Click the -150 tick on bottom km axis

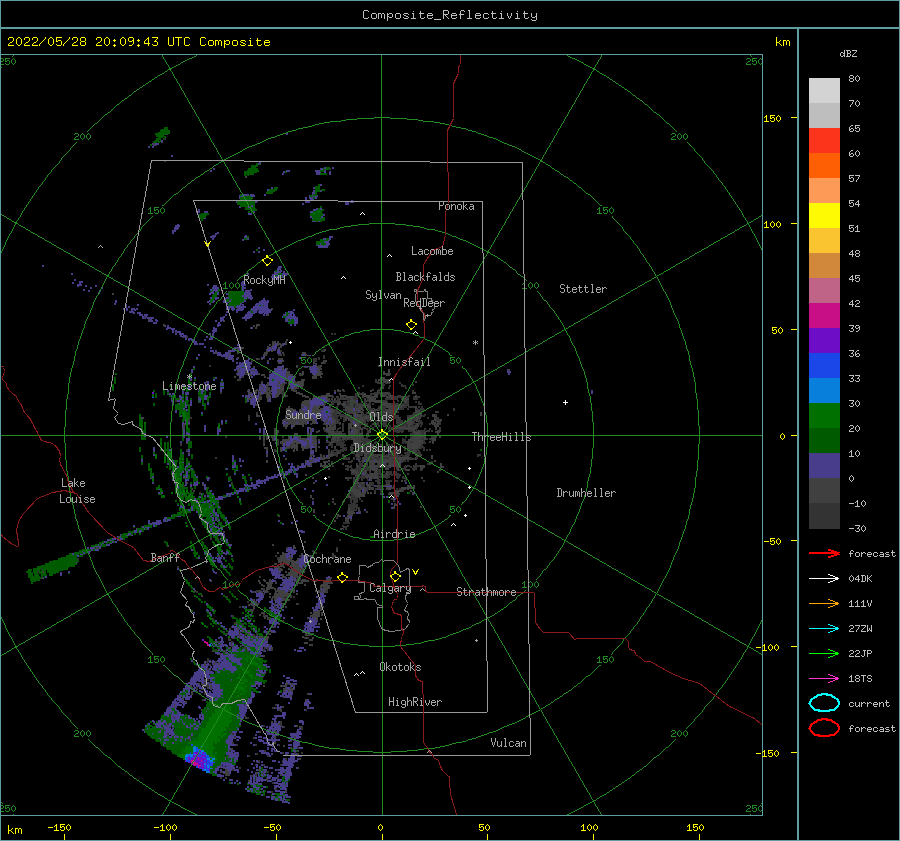click(59, 827)
